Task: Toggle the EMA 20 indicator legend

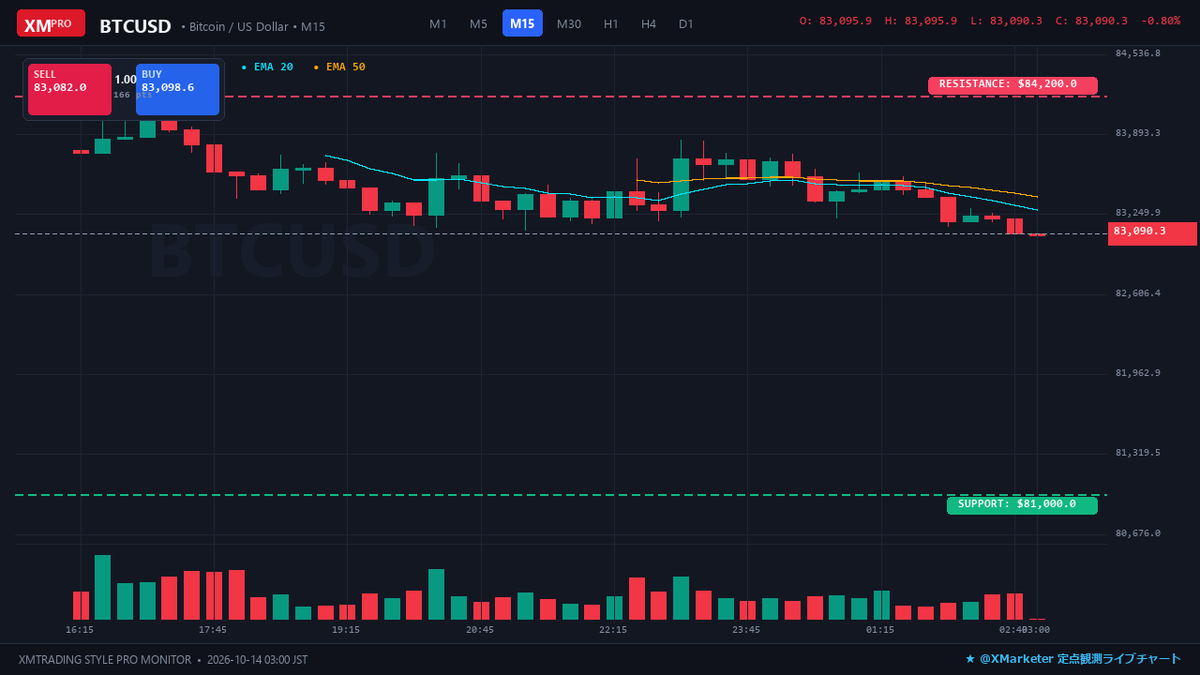Action: pyautogui.click(x=268, y=67)
